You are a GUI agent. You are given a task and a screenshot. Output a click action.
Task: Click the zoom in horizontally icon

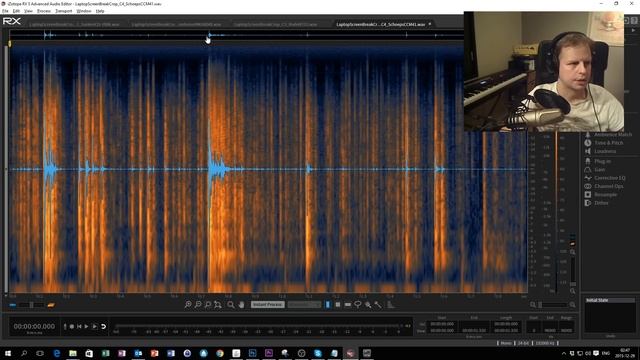188,304
